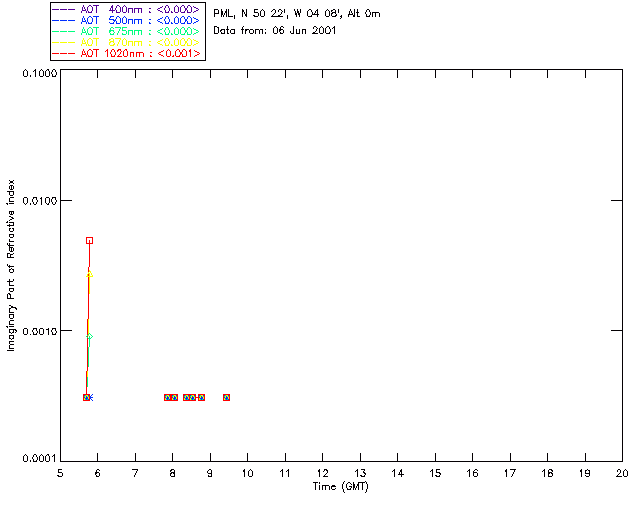Click the x-axis tick label 16
The height and width of the screenshot is (512, 640).
click(x=473, y=473)
